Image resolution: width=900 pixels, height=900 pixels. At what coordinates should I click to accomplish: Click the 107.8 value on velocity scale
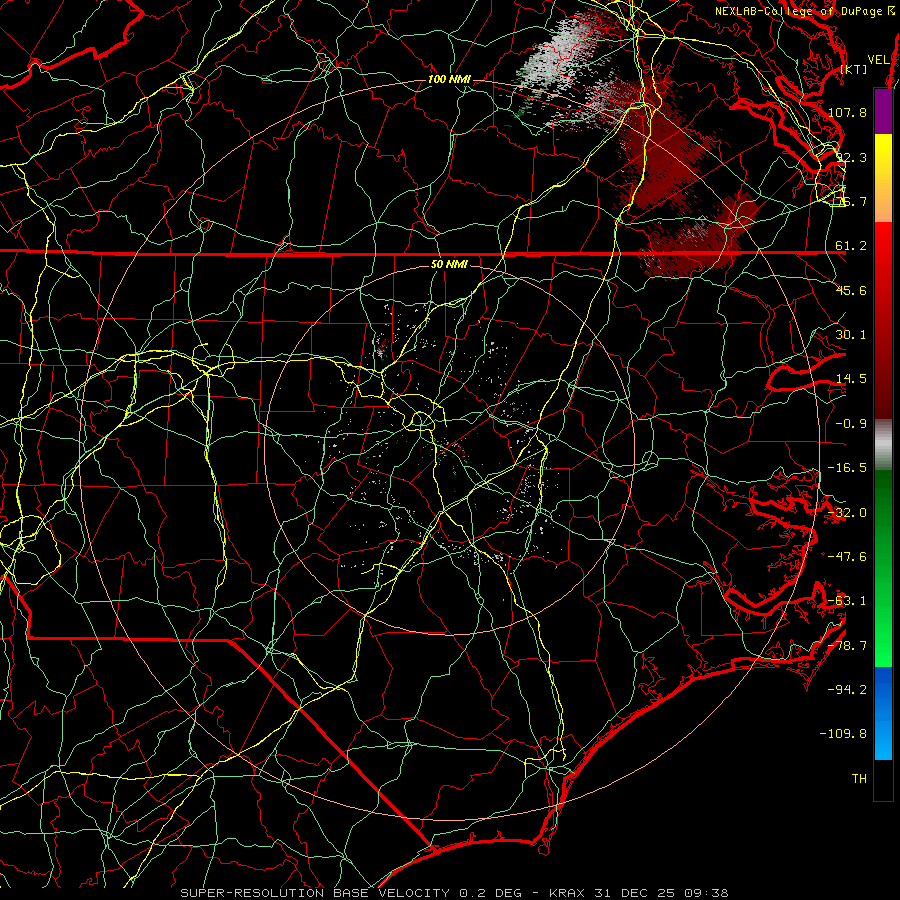click(847, 112)
